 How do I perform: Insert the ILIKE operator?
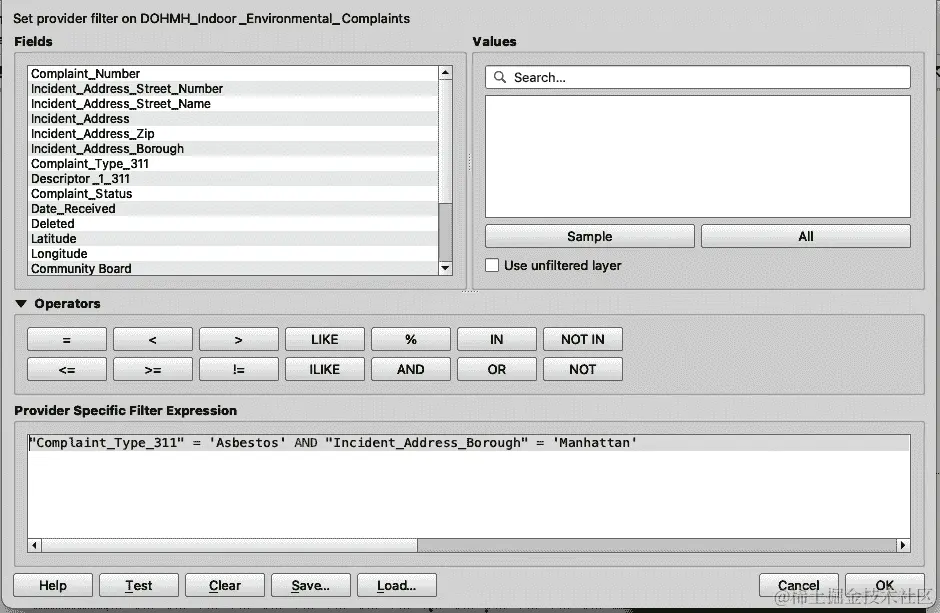point(325,369)
